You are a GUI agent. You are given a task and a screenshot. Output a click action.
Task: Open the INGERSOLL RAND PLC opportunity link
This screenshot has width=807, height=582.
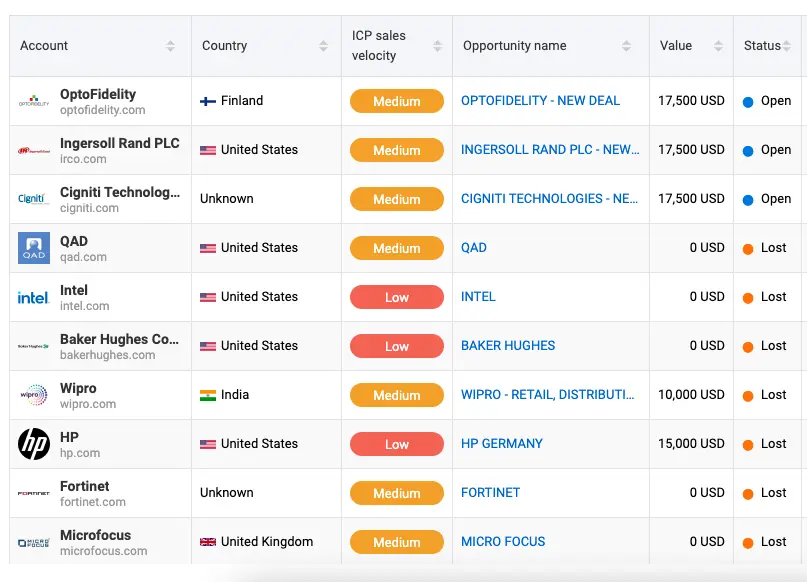(550, 150)
